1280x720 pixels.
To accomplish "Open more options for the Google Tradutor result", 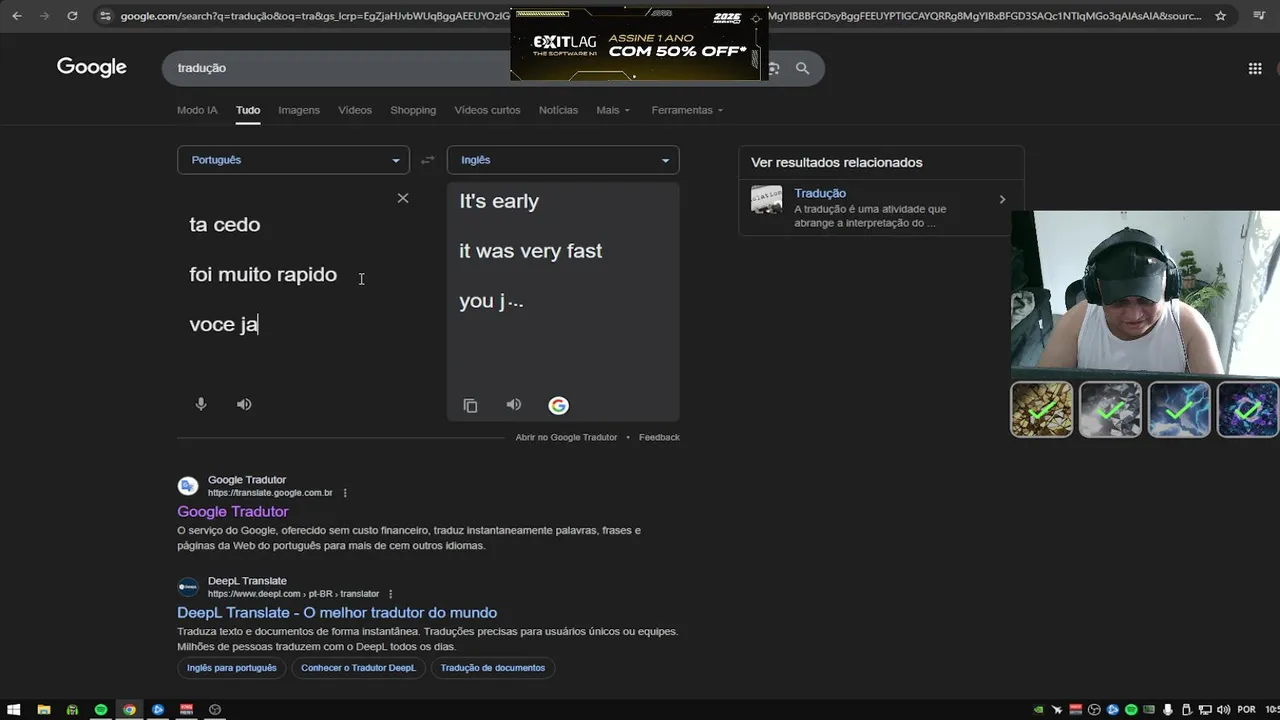I will tap(345, 493).
